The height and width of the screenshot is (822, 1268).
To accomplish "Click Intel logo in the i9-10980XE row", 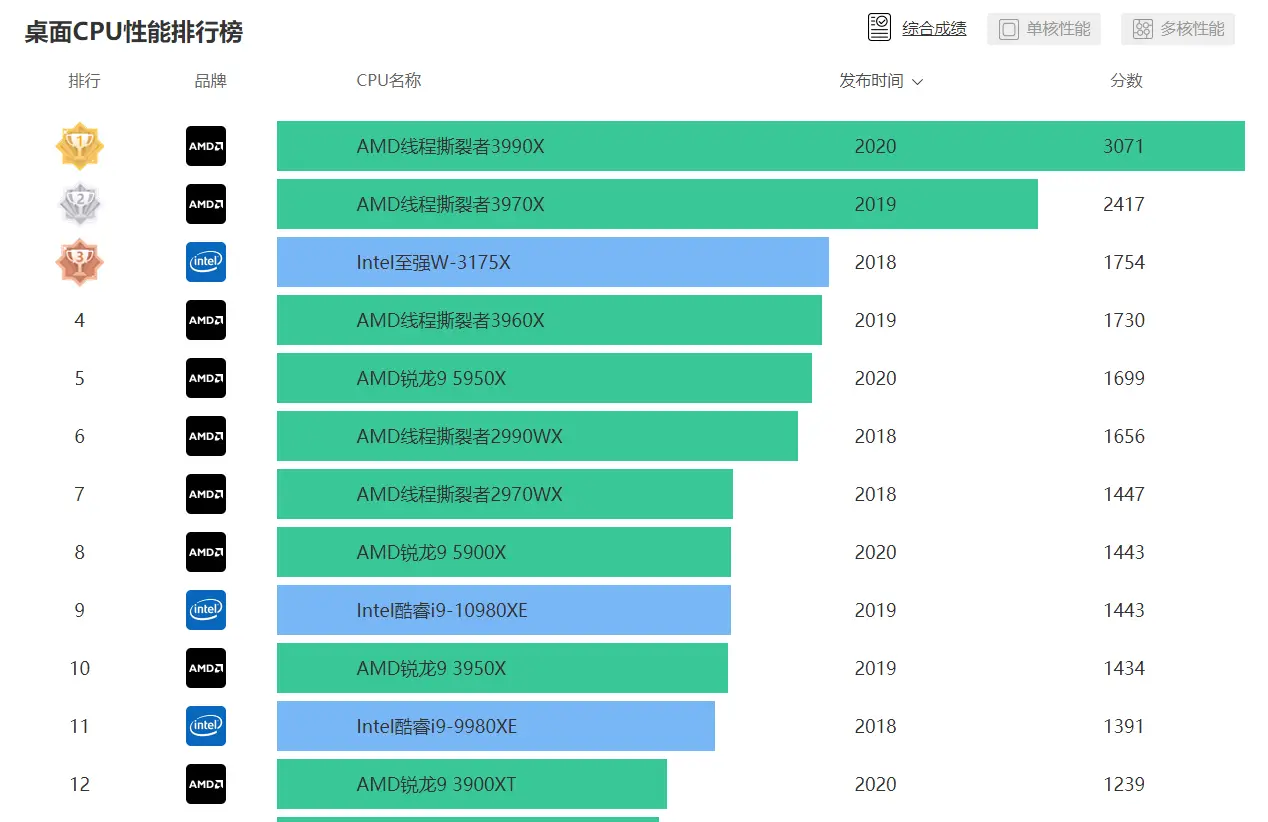I will (206, 610).
